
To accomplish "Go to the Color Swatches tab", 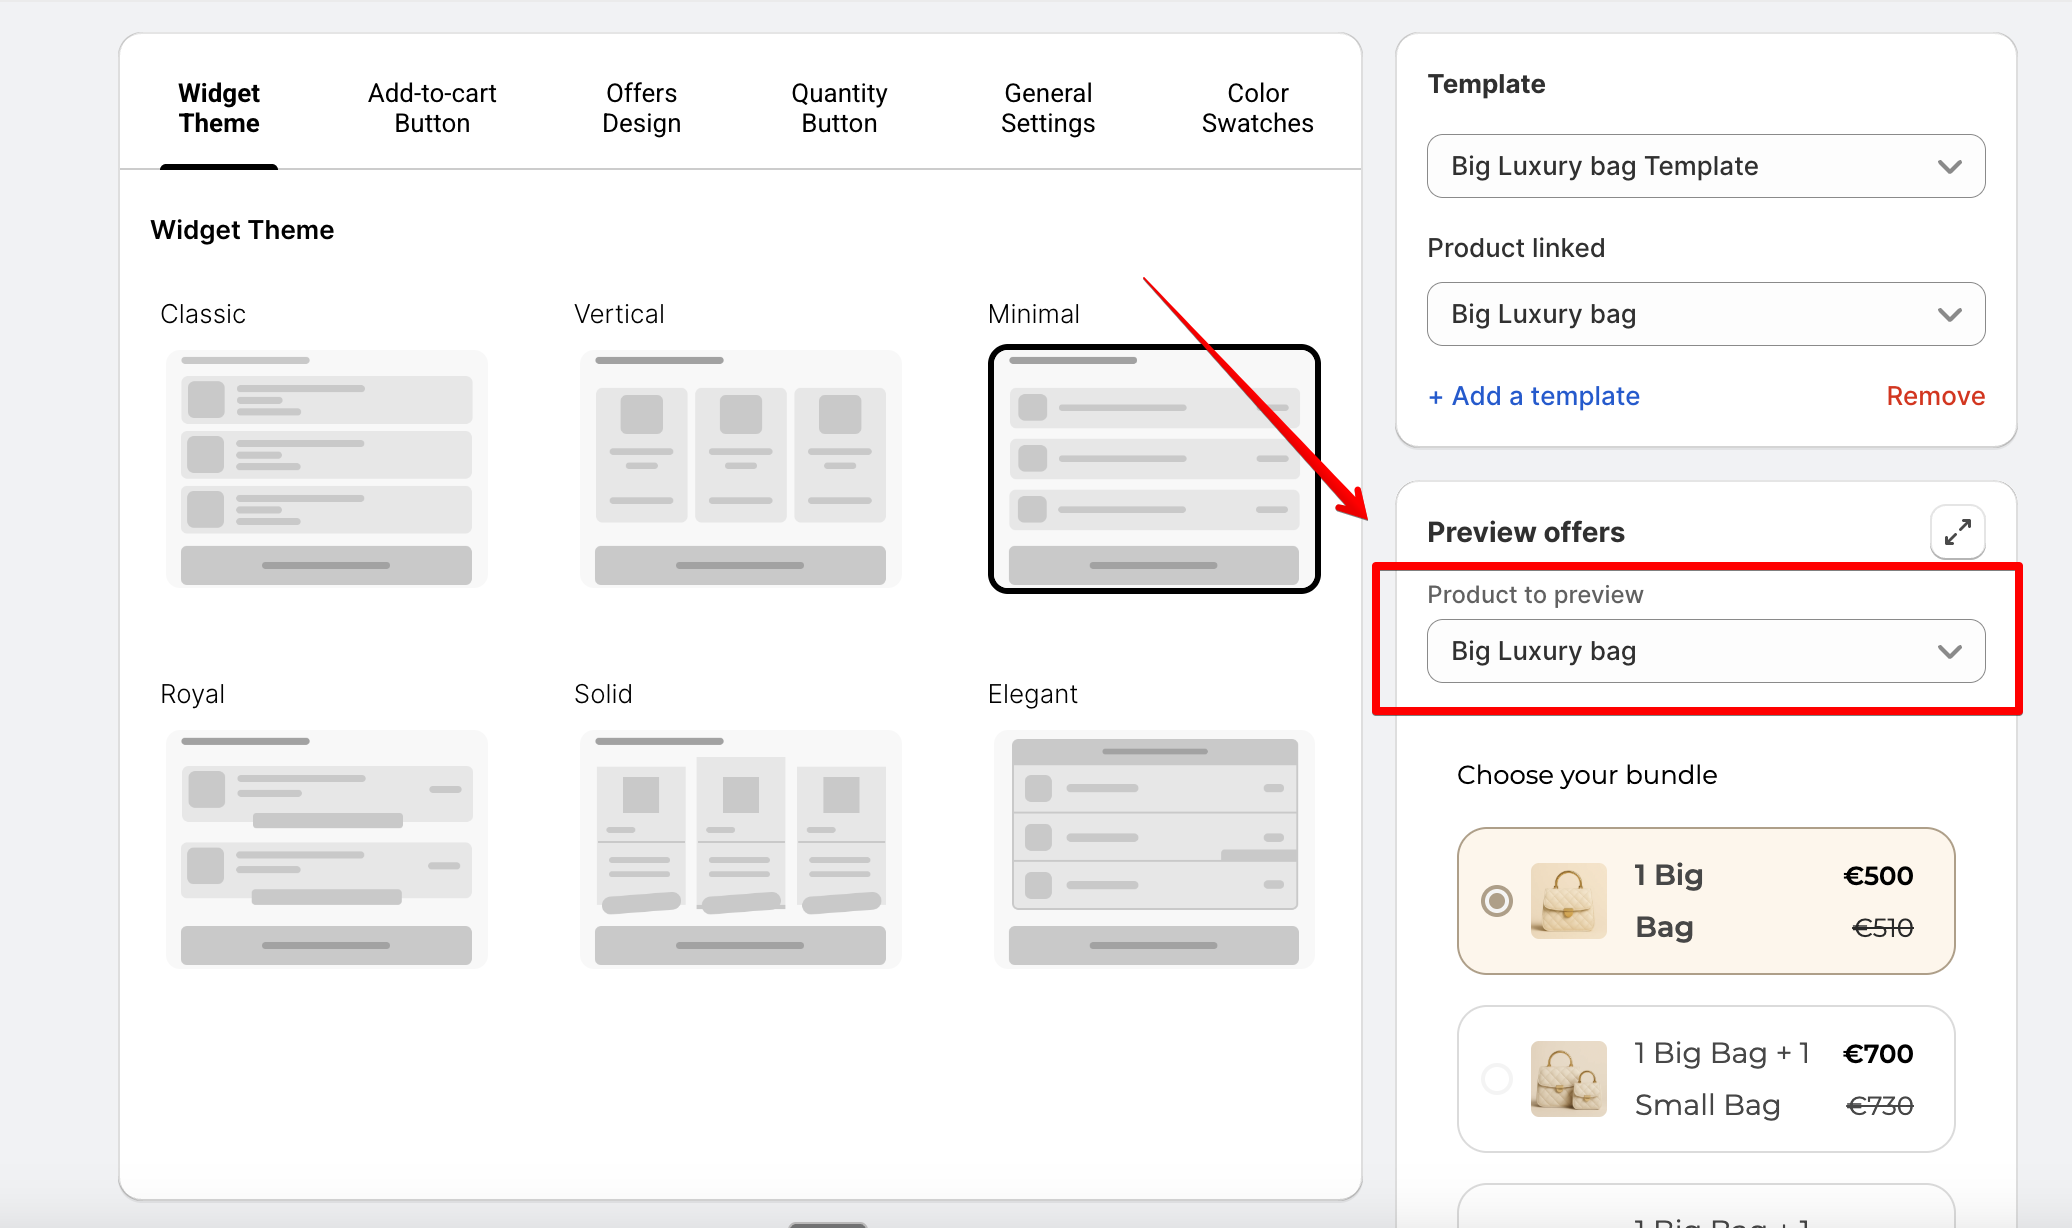I will point(1257,108).
